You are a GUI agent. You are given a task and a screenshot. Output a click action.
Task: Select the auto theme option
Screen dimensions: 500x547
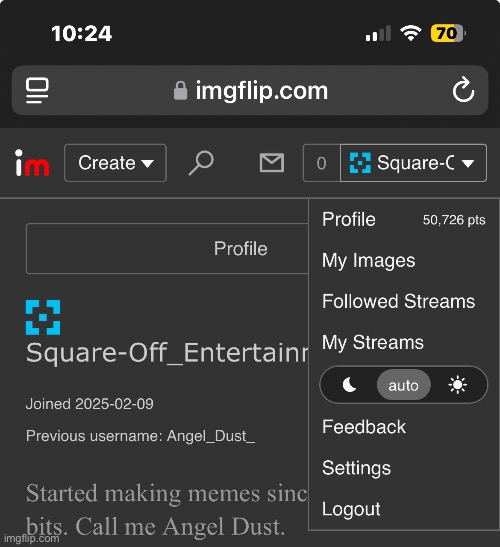point(404,385)
